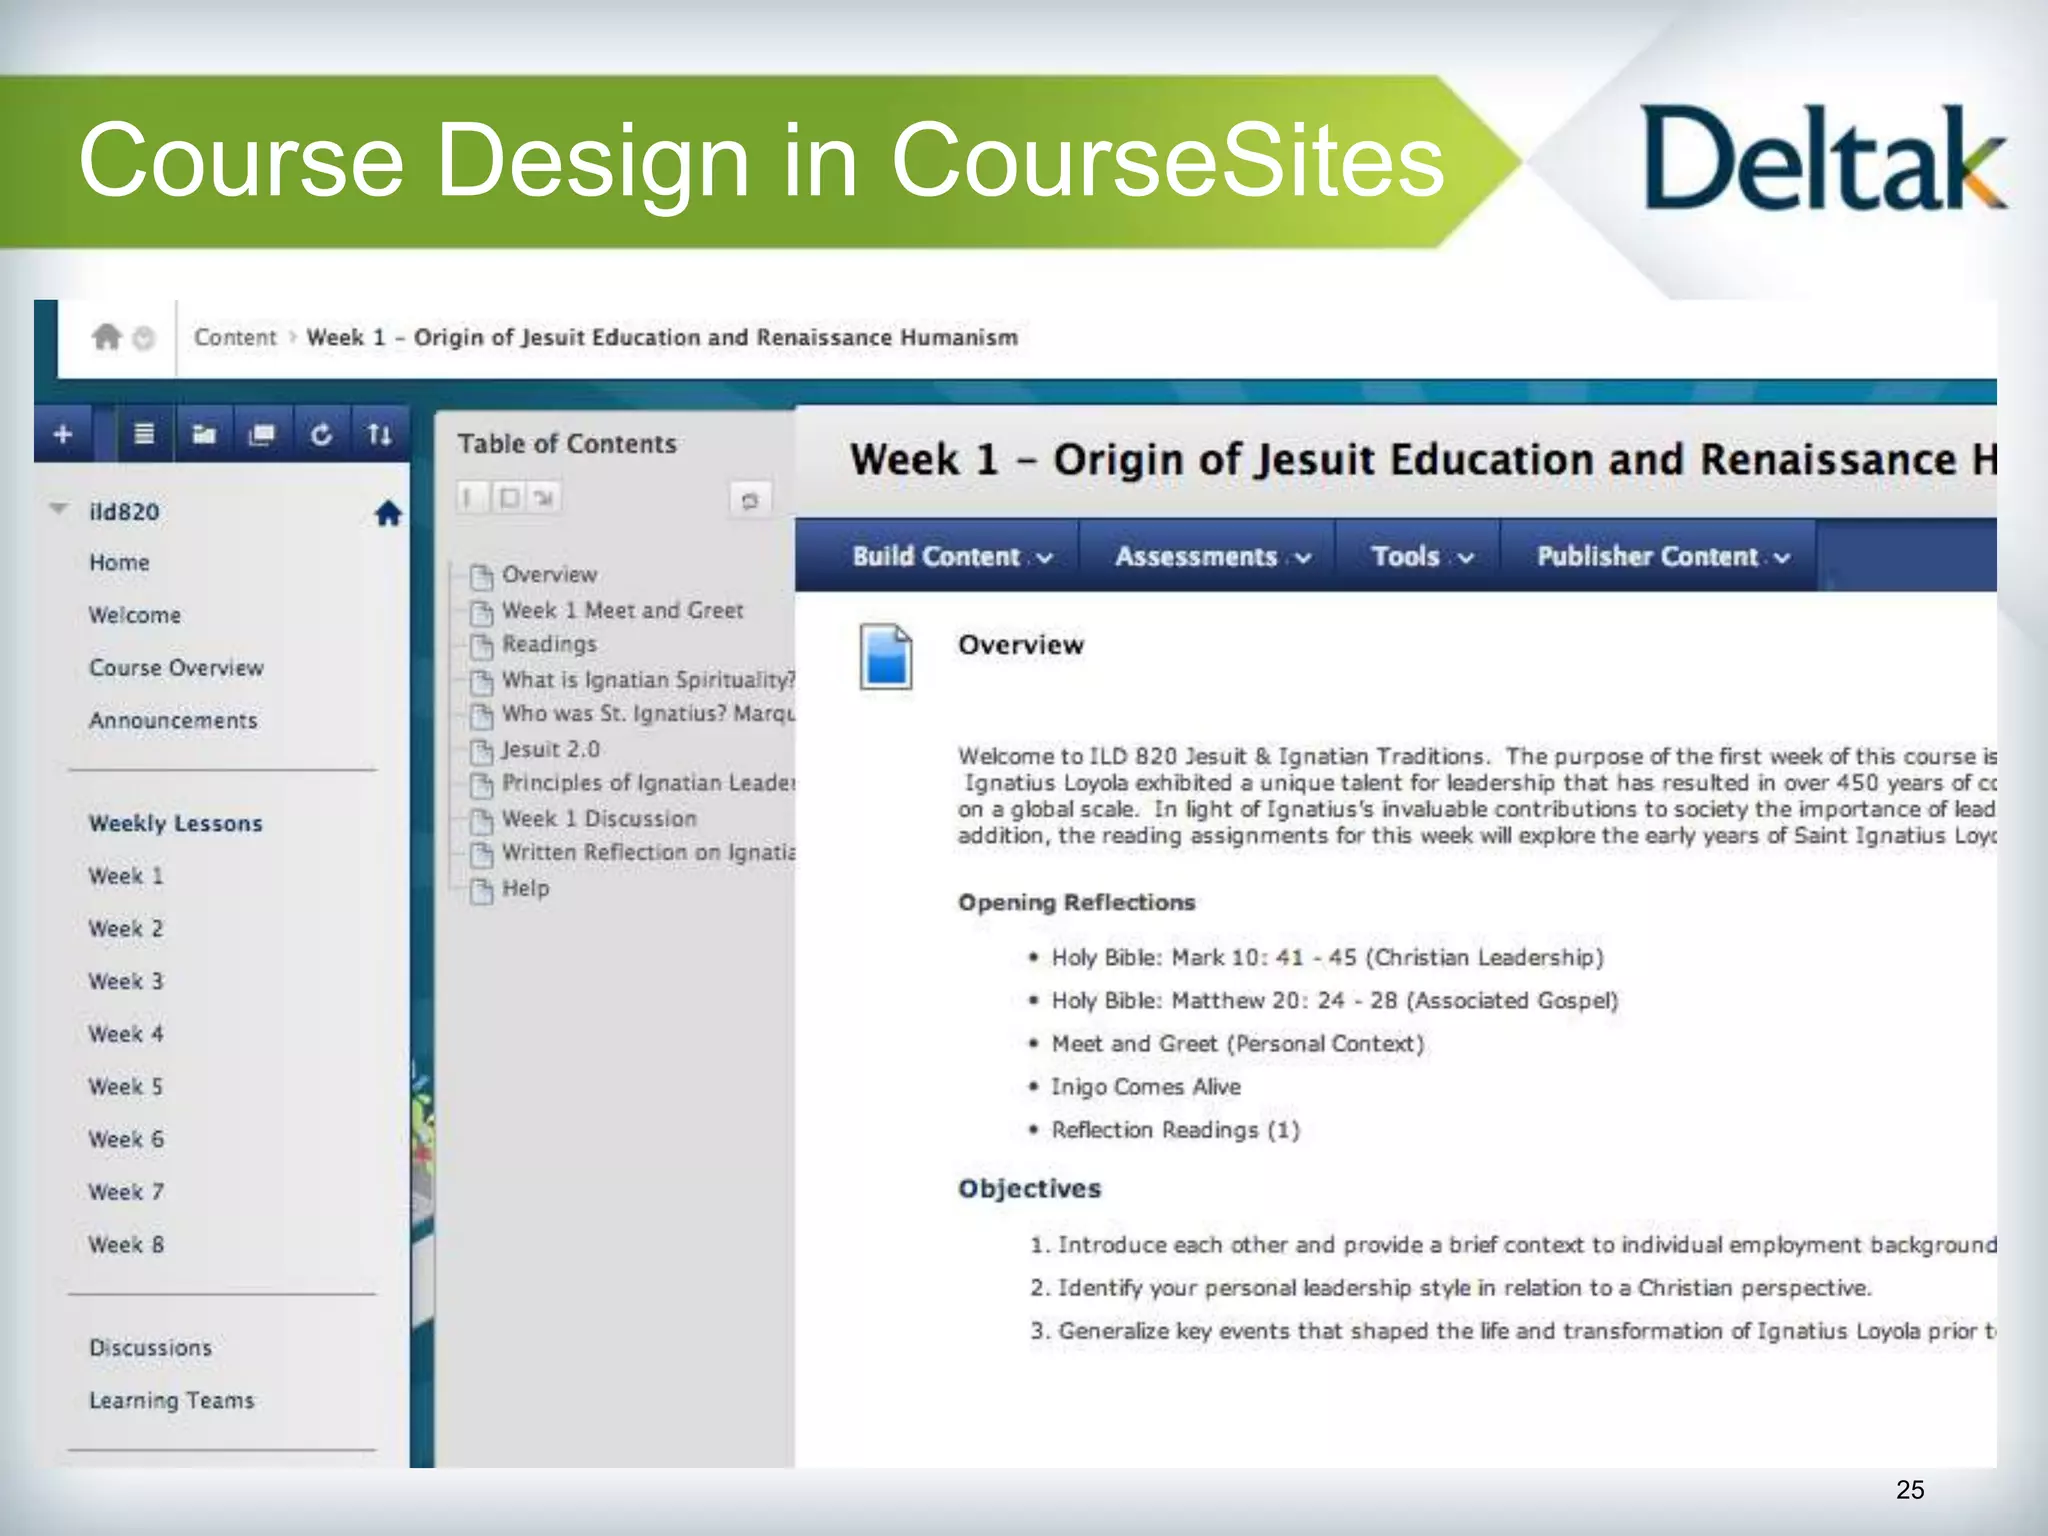Open Help in the Table of Contents
This screenshot has width=2048, height=1536.
[x=525, y=888]
